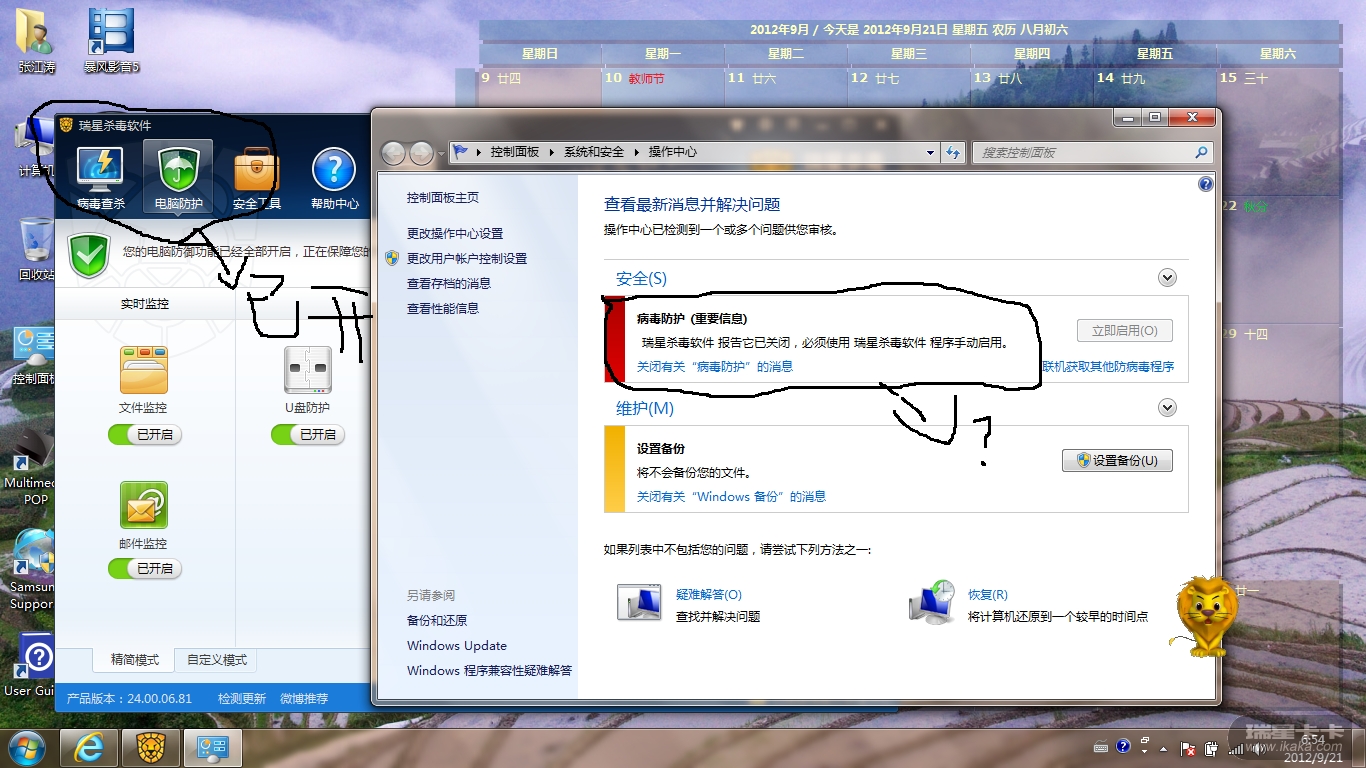
Task: Open 帮助中心 in Rising Antivirus
Action: [x=334, y=179]
